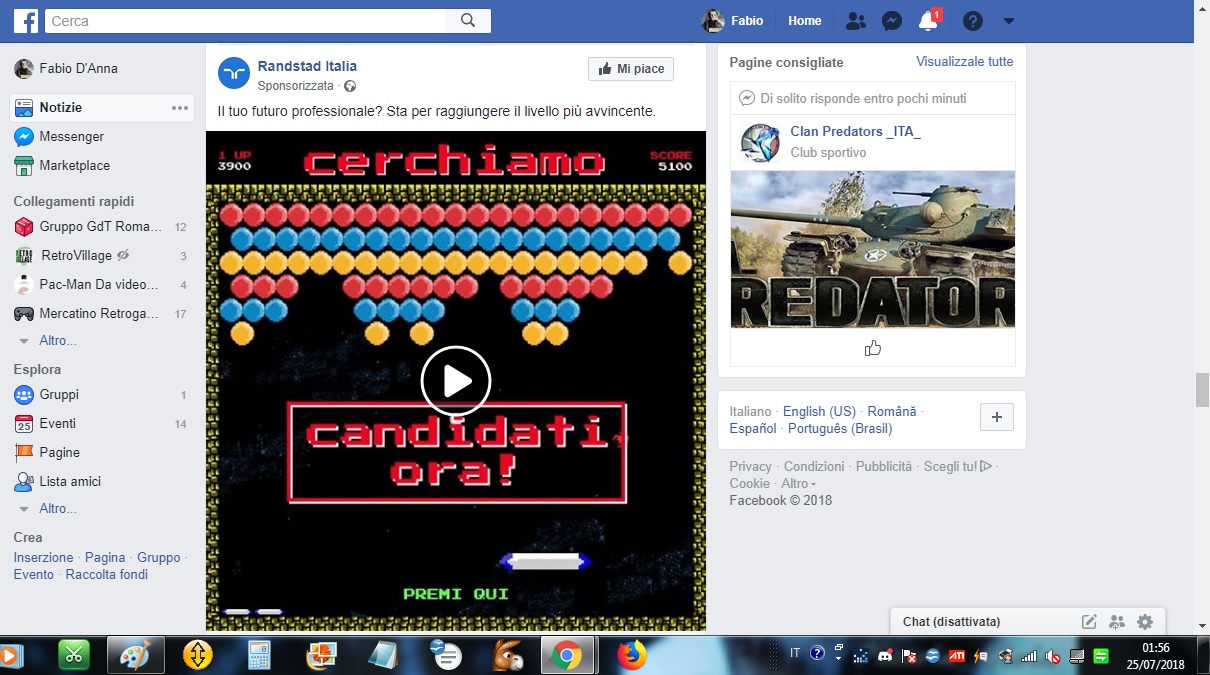Open Mercatino Retroga shortcut
Image resolution: width=1210 pixels, height=675 pixels.
coord(100,314)
